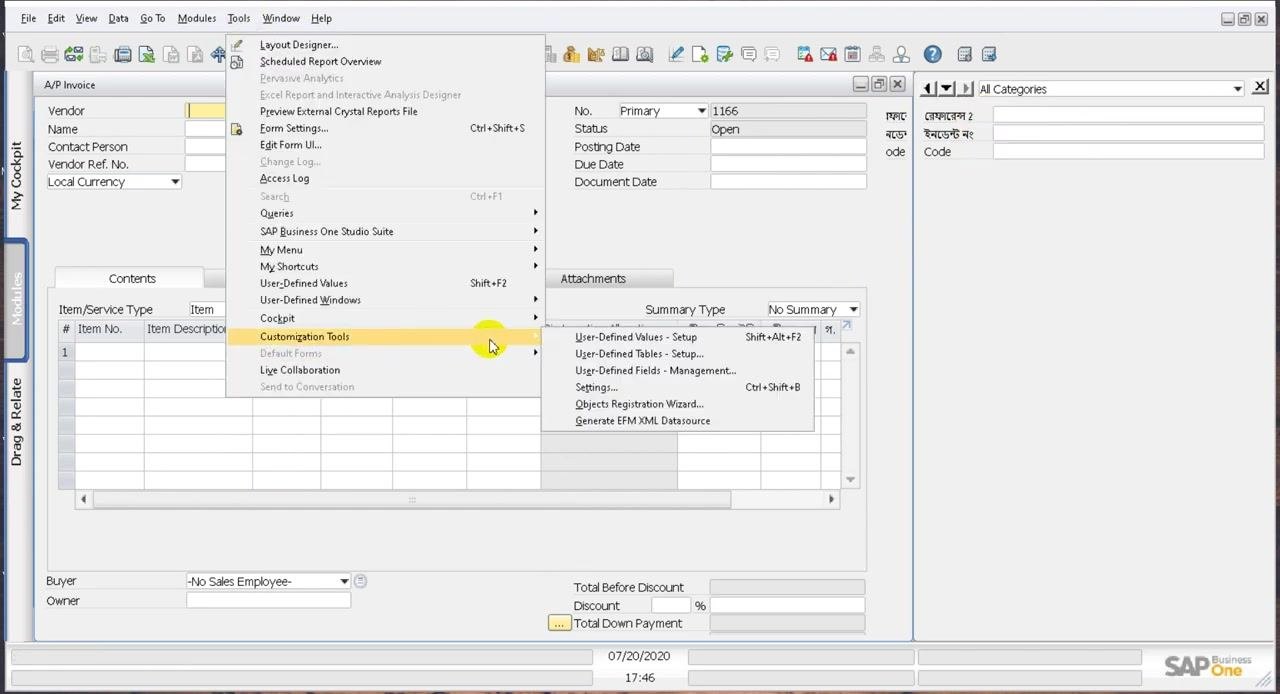Click the first calculator icon right of Help
Viewport: 1280px width, 694px height.
click(964, 54)
